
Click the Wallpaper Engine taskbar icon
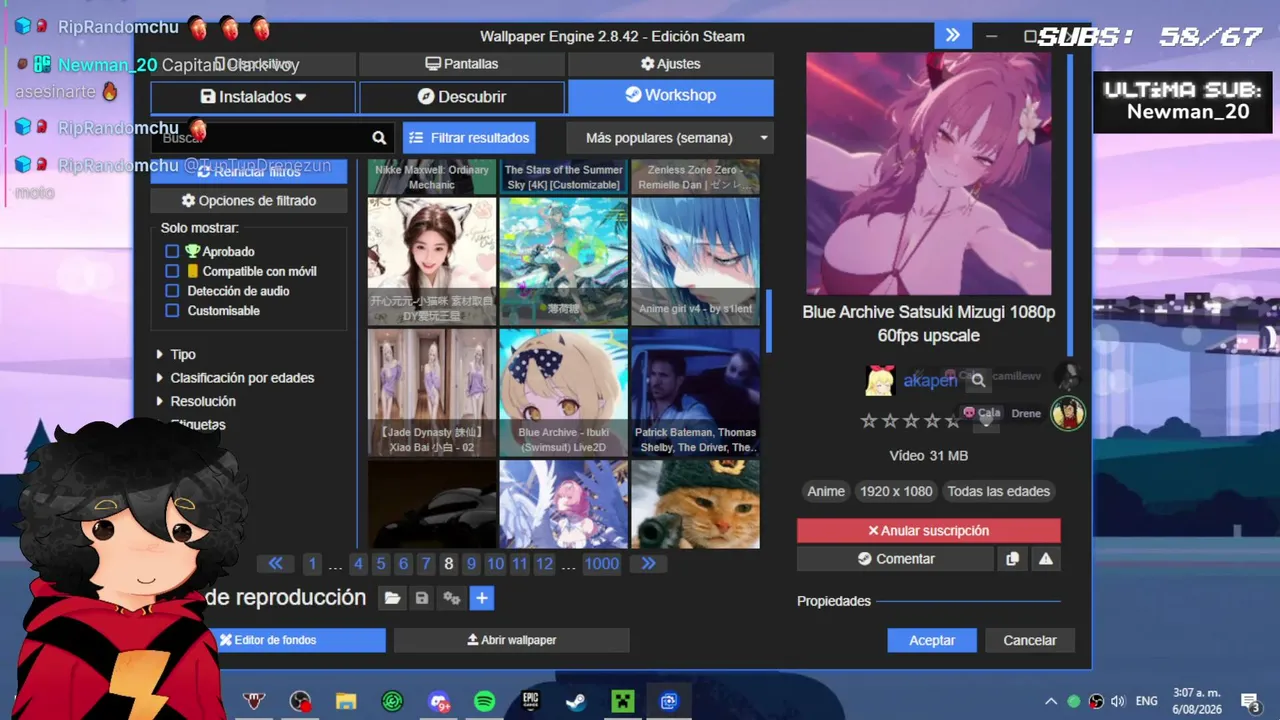[x=669, y=701]
